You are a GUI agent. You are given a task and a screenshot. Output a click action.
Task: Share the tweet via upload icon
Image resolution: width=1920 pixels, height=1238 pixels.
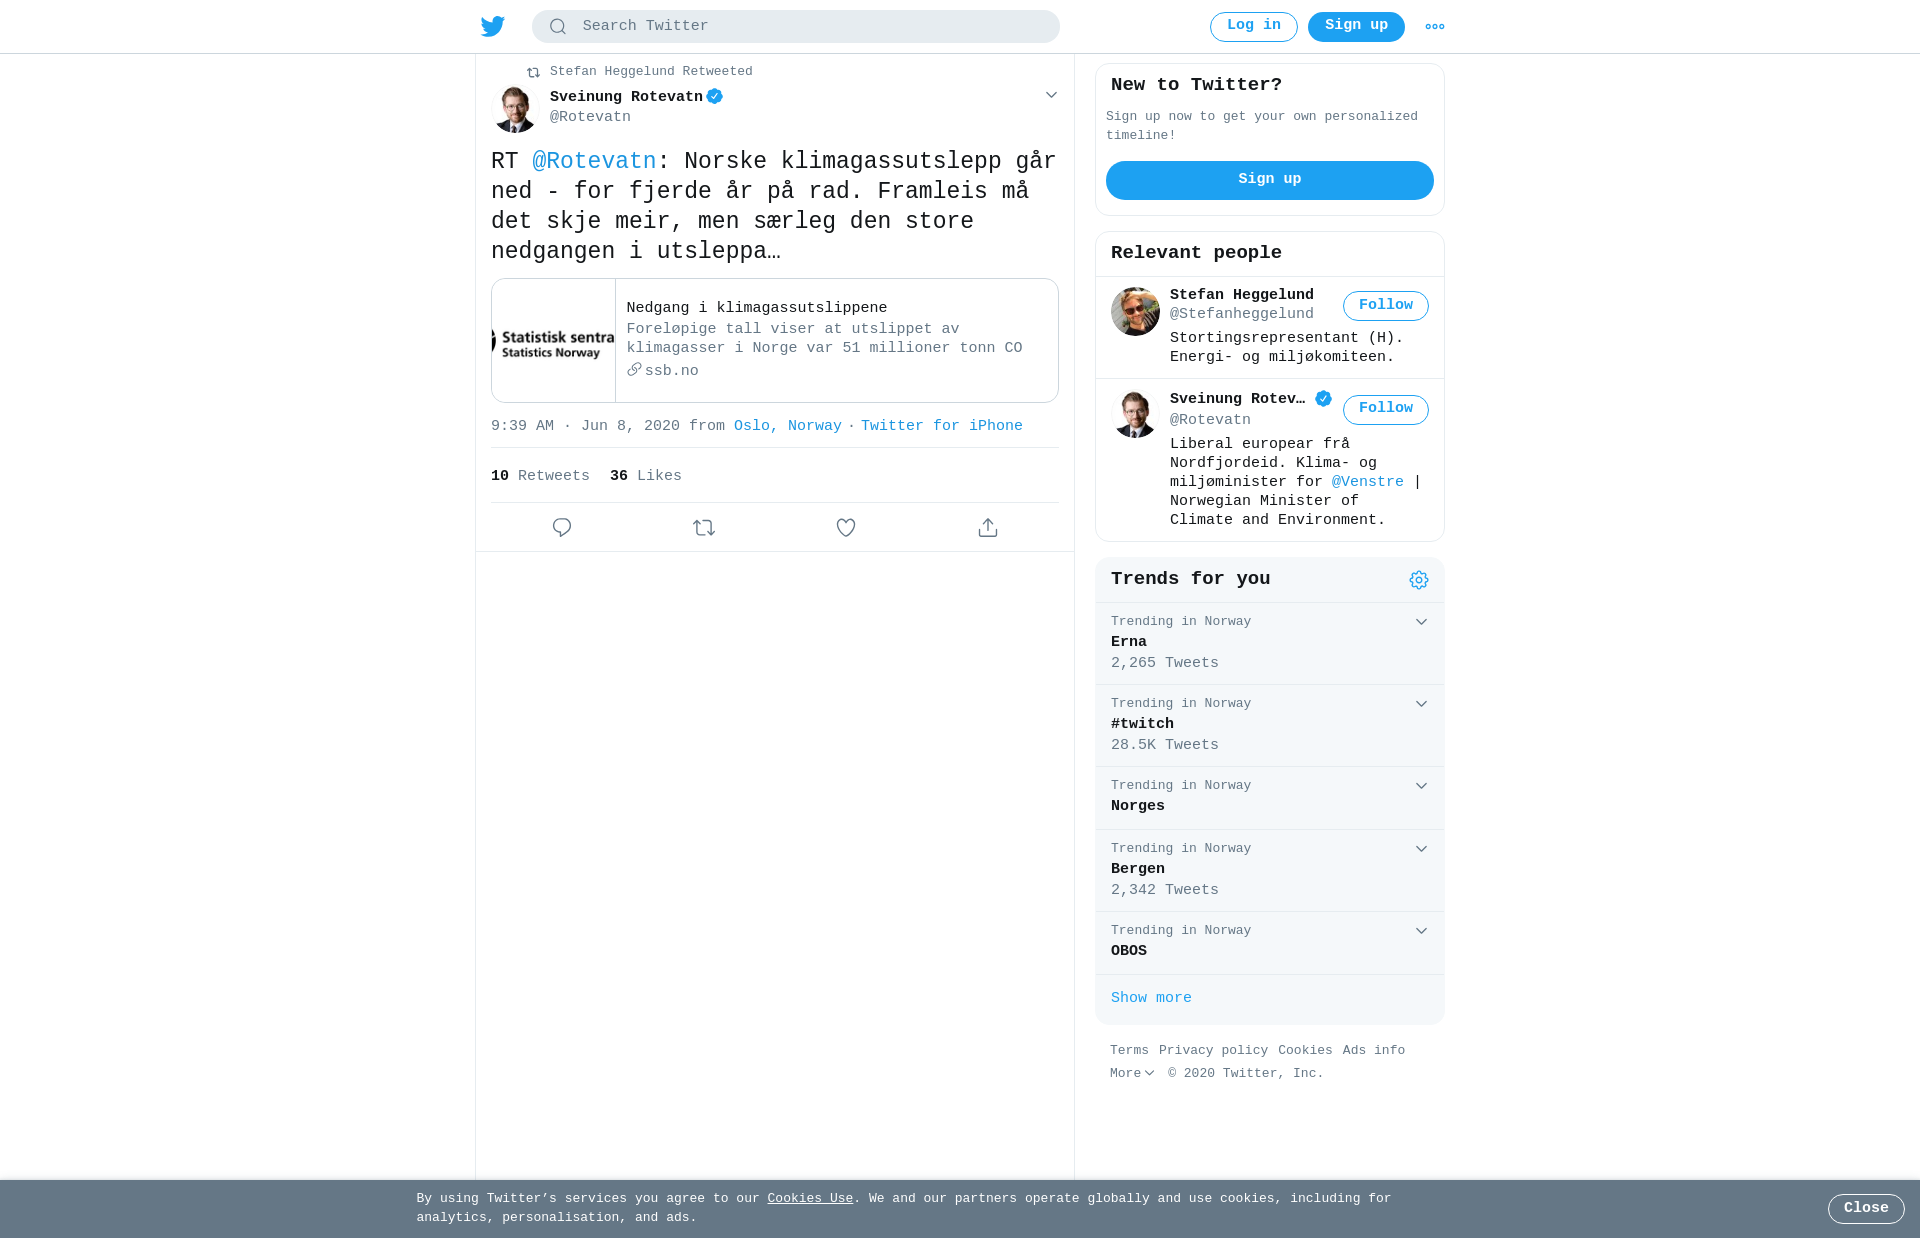point(988,527)
